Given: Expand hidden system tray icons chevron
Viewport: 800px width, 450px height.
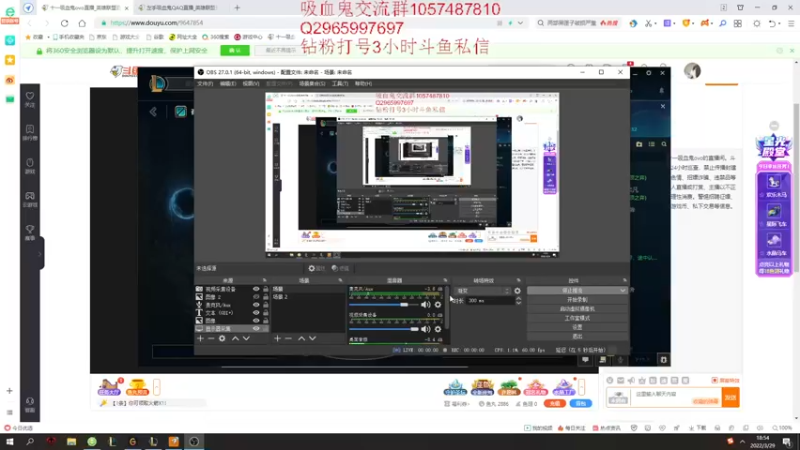Looking at the screenshot, I should pyautogui.click(x=742, y=441).
